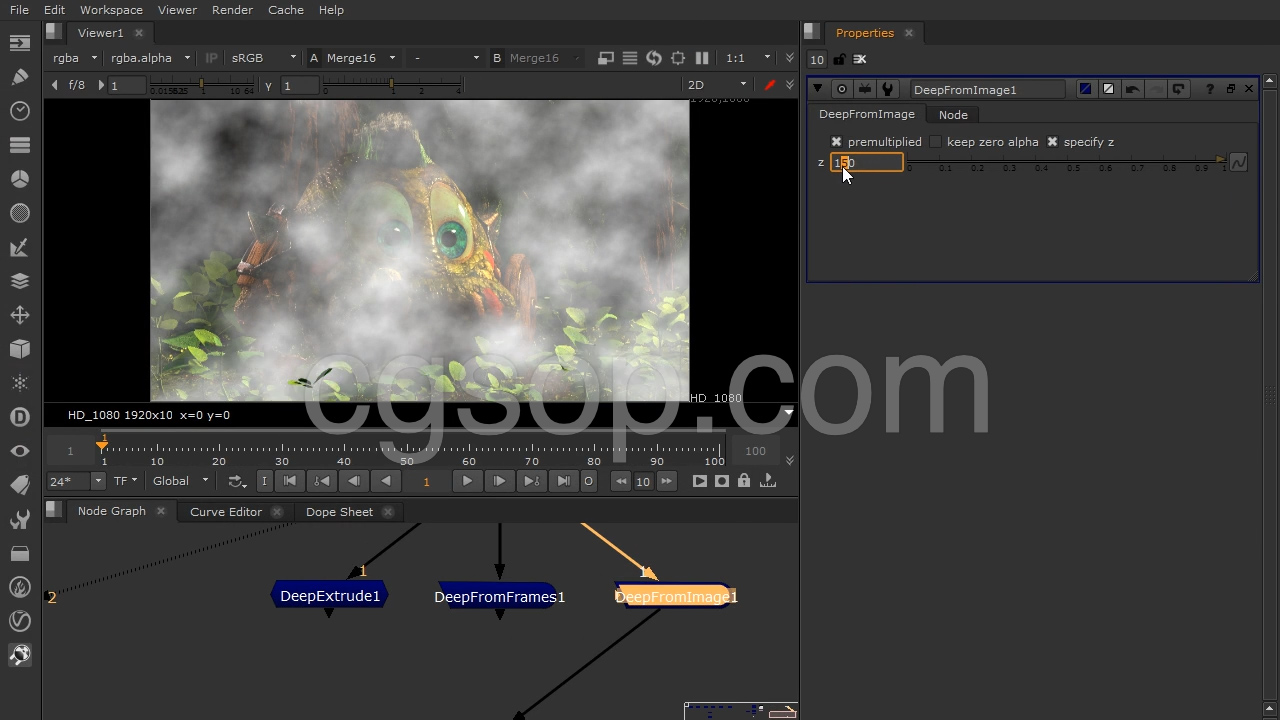Toggle out-point O button

pos(588,481)
